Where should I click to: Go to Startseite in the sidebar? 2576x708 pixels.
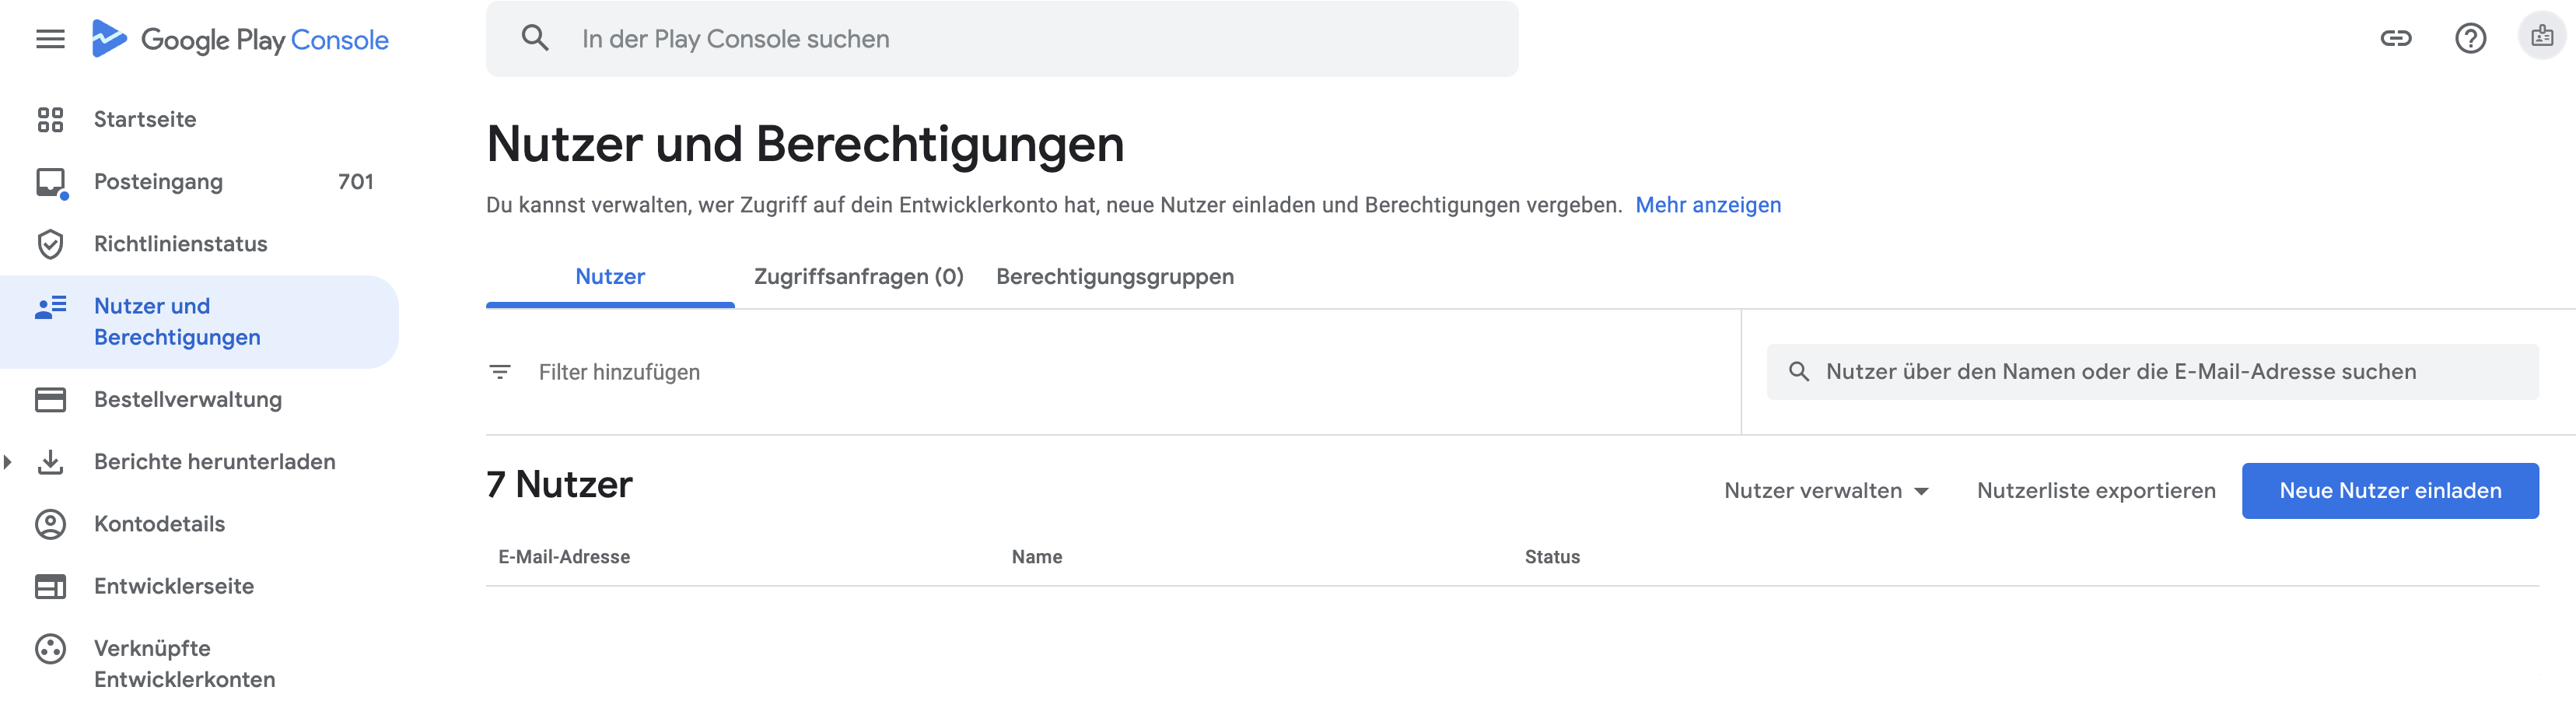pos(200,120)
